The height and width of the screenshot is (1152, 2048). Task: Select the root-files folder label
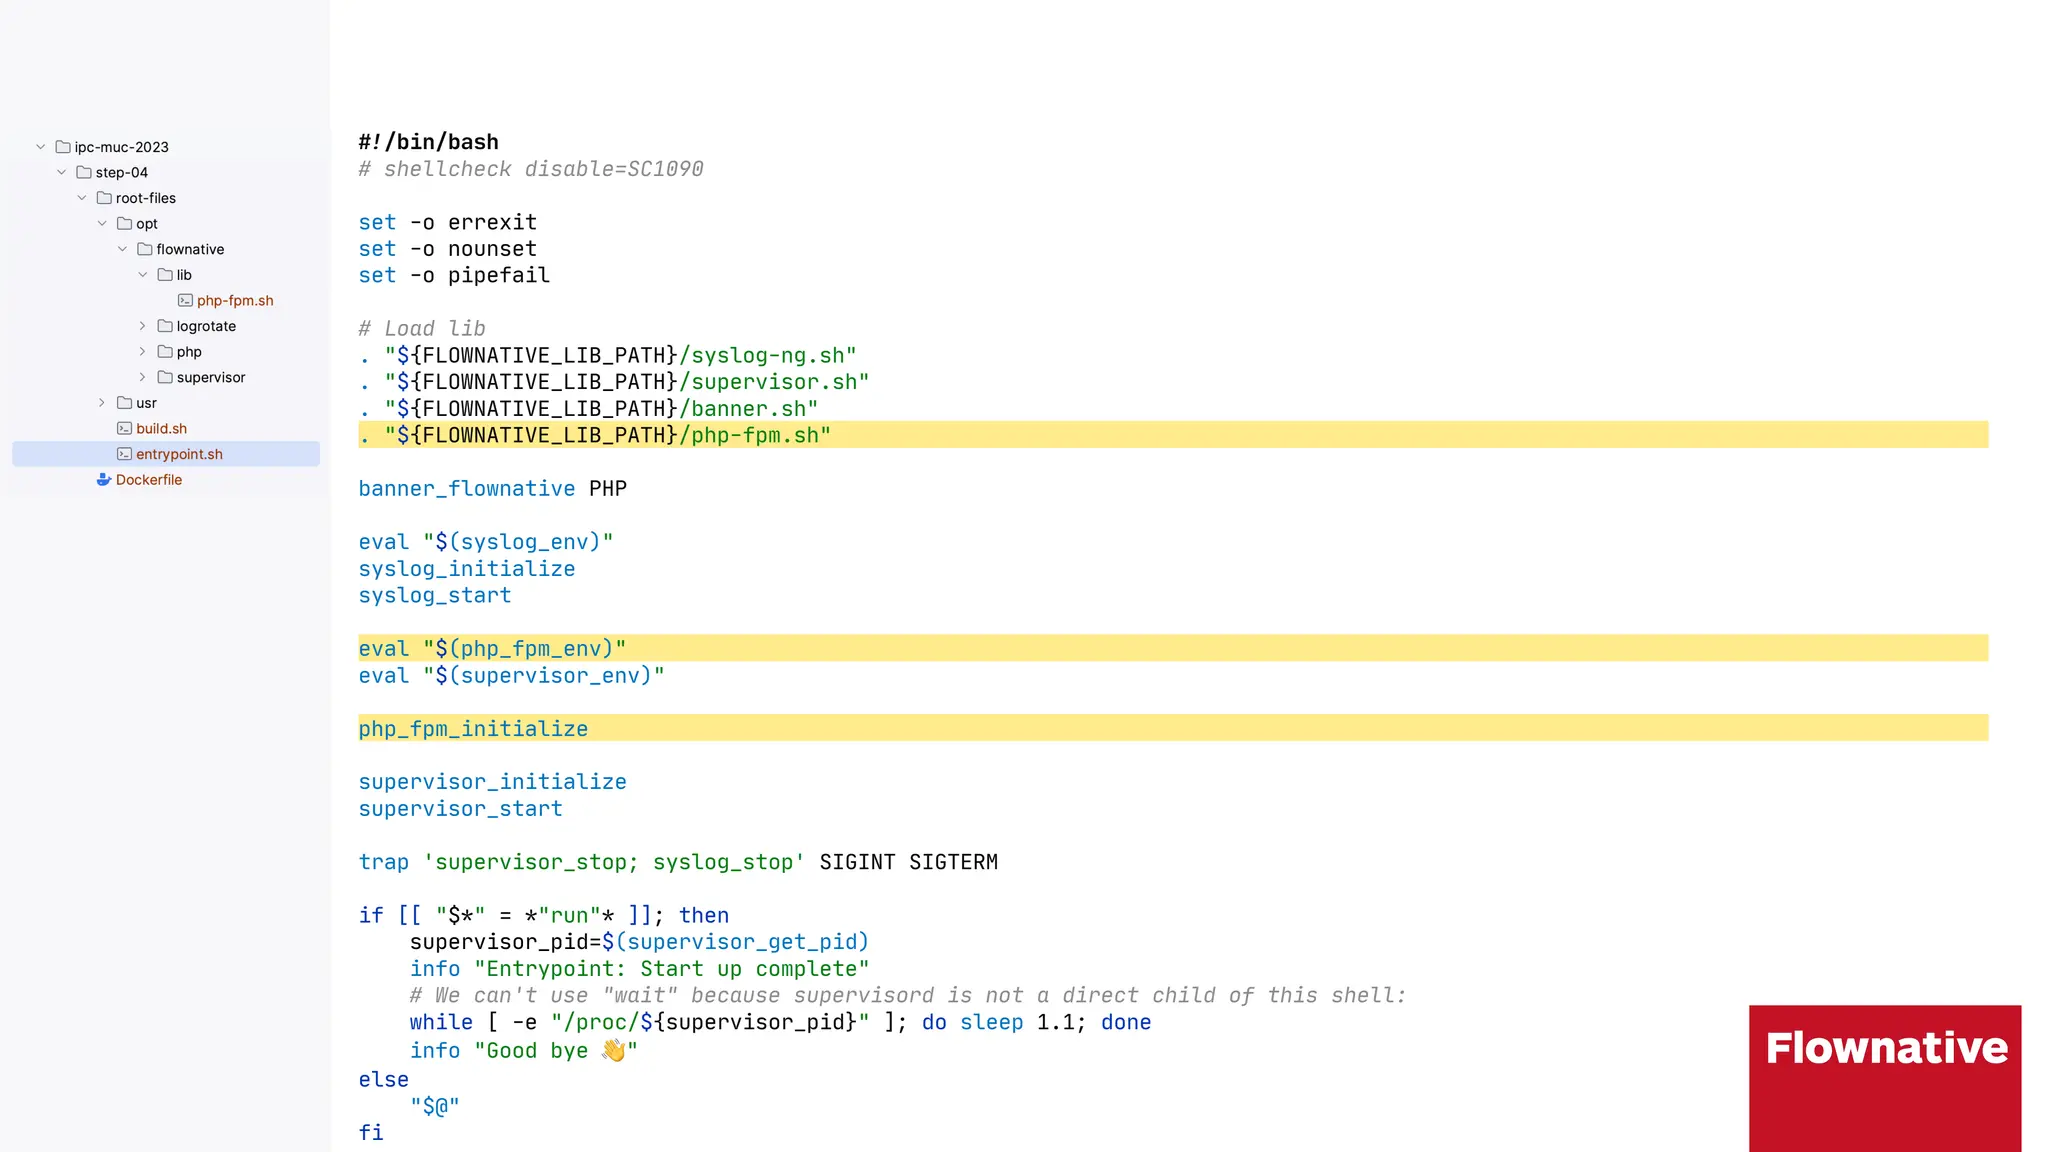click(146, 198)
